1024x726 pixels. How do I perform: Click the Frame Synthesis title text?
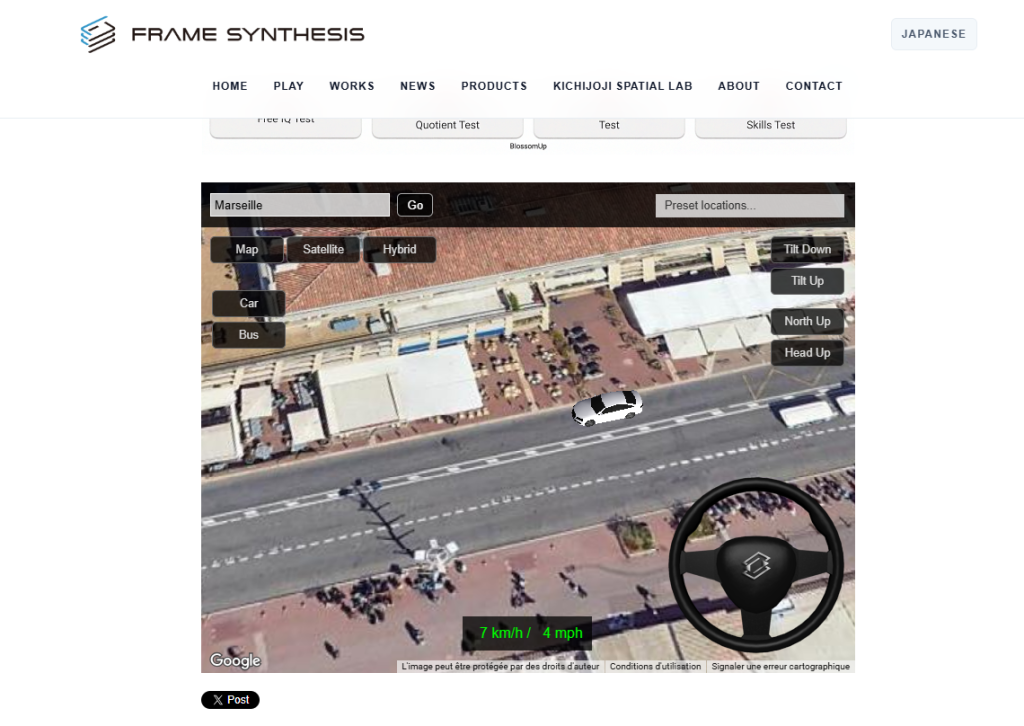click(x=248, y=34)
